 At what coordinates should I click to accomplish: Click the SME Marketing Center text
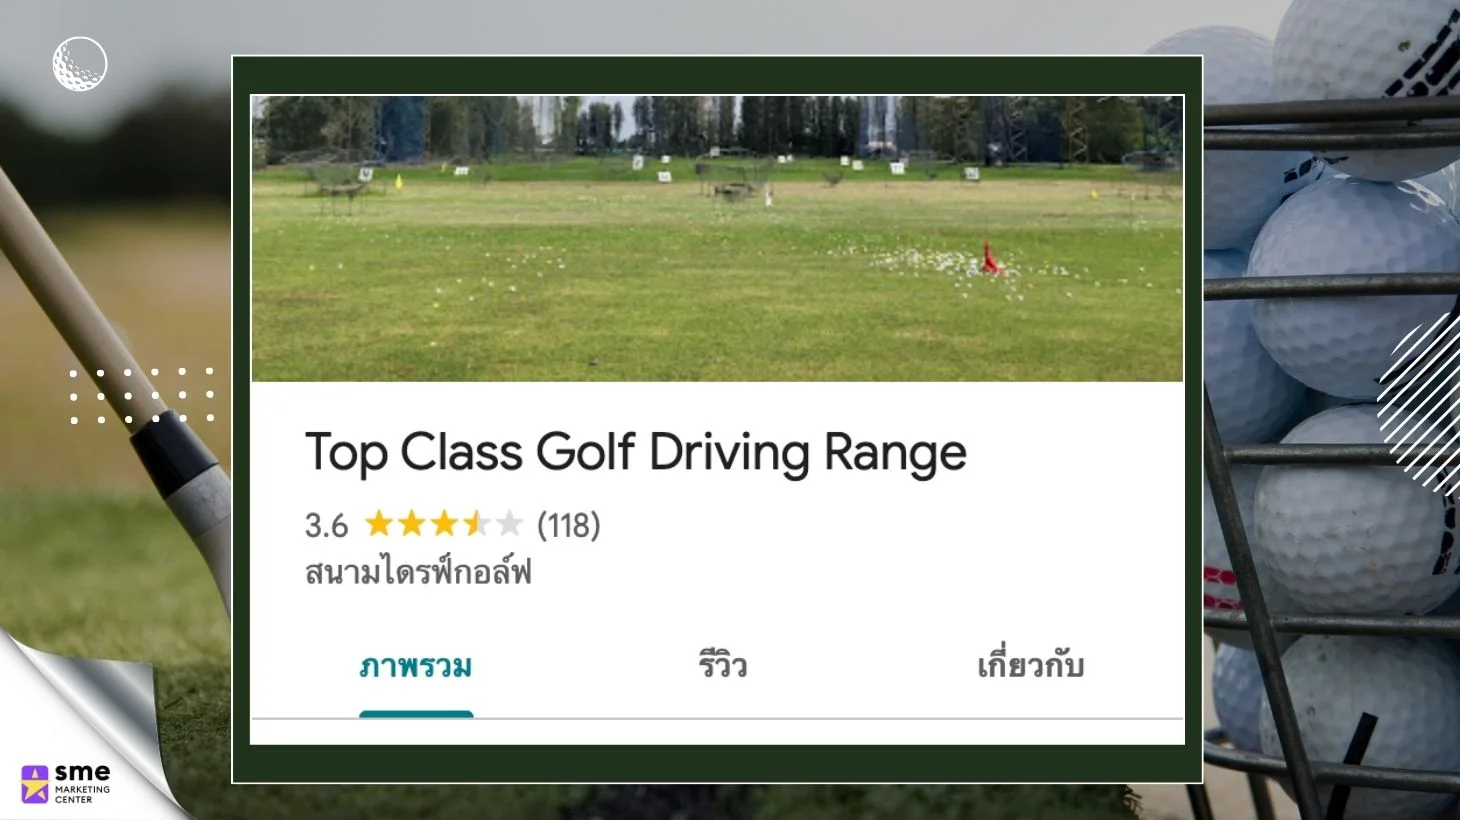coord(83,784)
